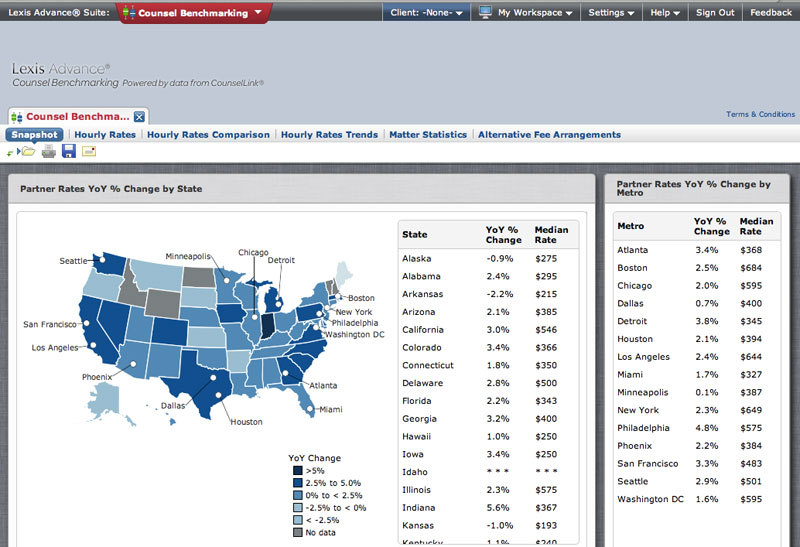
Task: Click the Miami map marker
Action: [309, 409]
